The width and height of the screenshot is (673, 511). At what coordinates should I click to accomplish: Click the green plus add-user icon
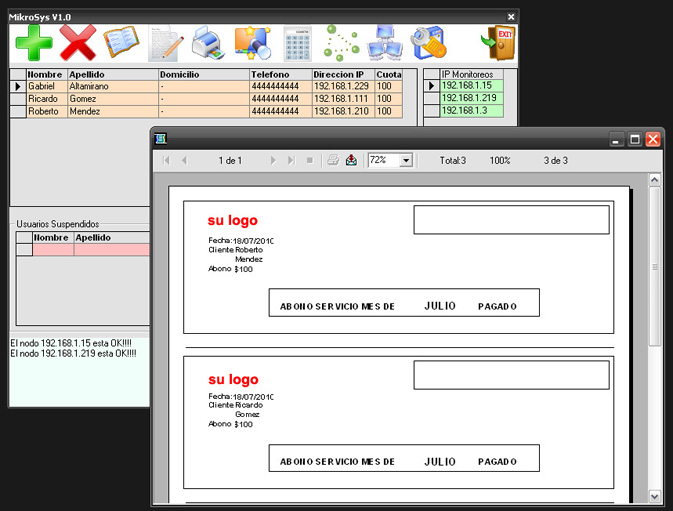[x=34, y=42]
